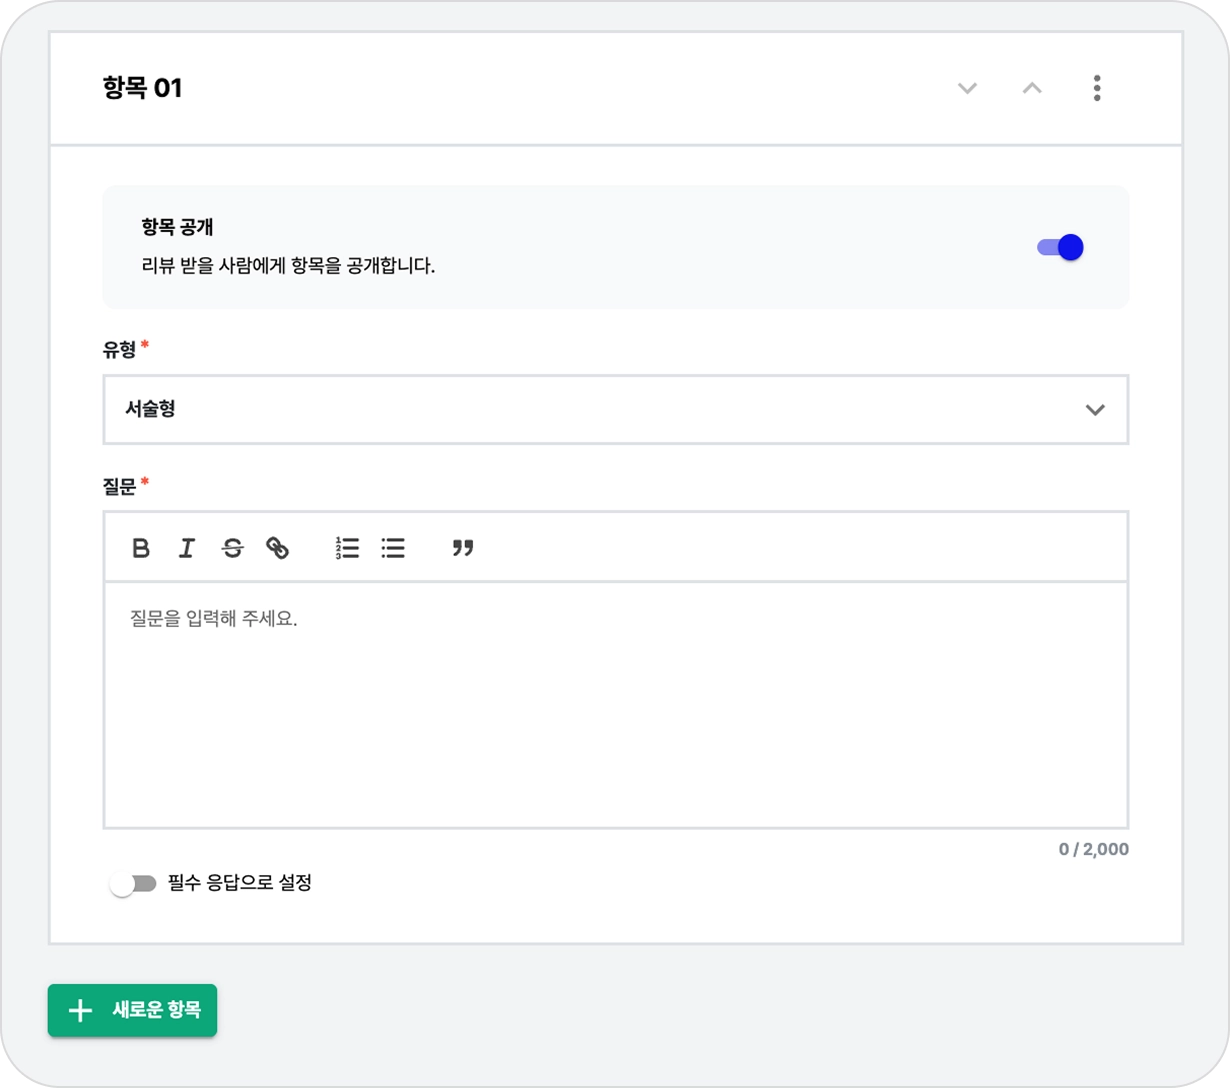
Task: Click the 항목 공개 label text
Action: tap(178, 227)
